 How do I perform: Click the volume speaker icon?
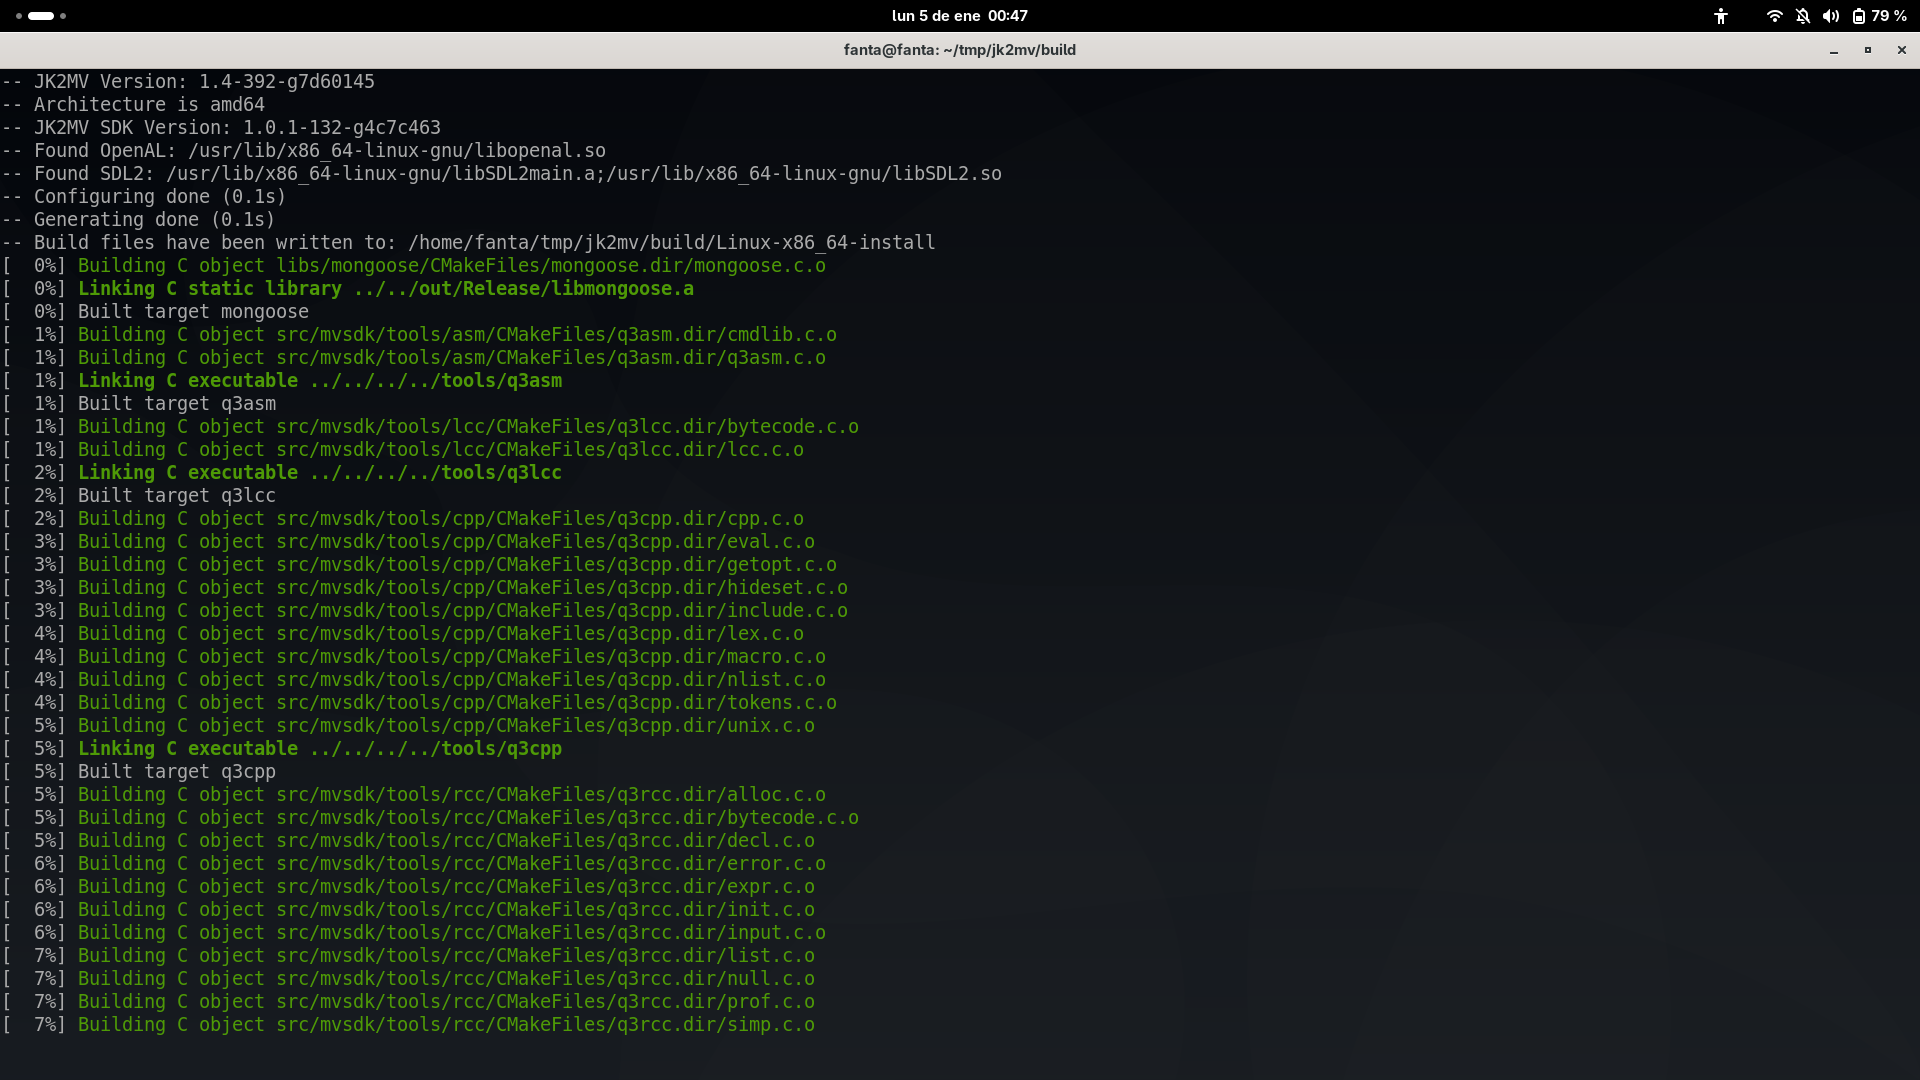pos(1830,16)
